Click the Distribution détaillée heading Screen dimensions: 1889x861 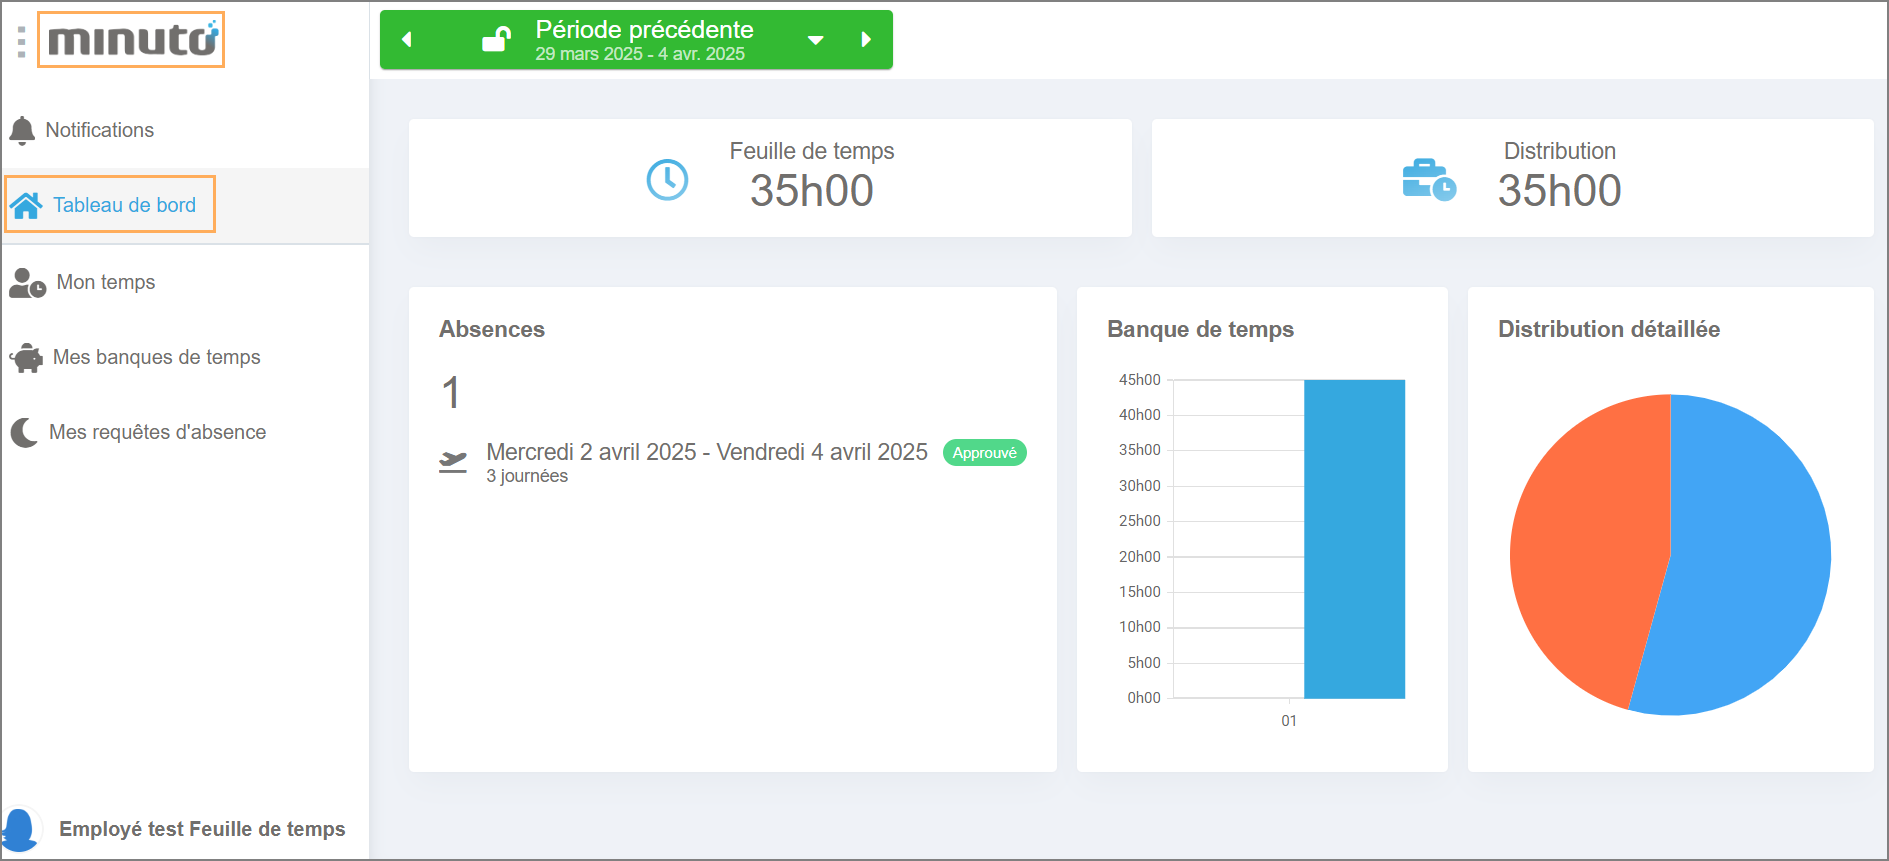(x=1609, y=329)
